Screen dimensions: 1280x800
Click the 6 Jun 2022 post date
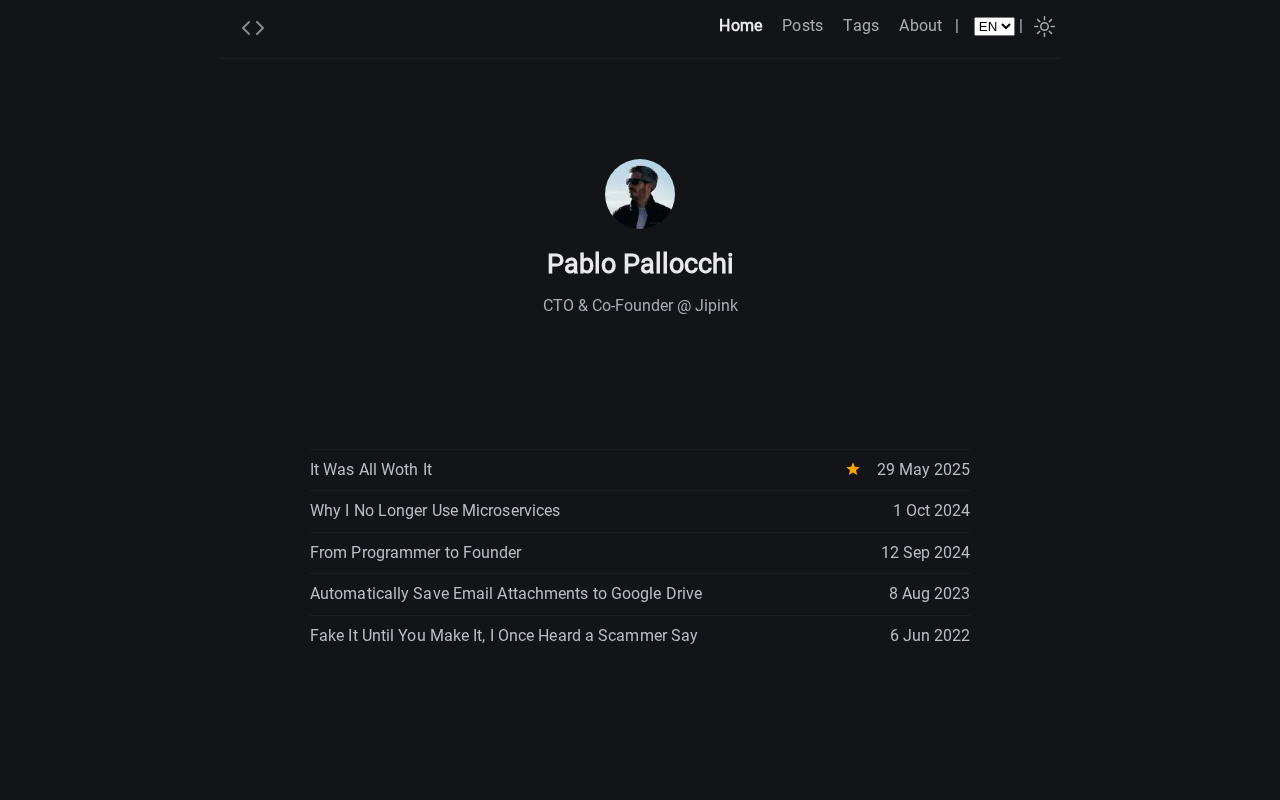[x=930, y=636]
